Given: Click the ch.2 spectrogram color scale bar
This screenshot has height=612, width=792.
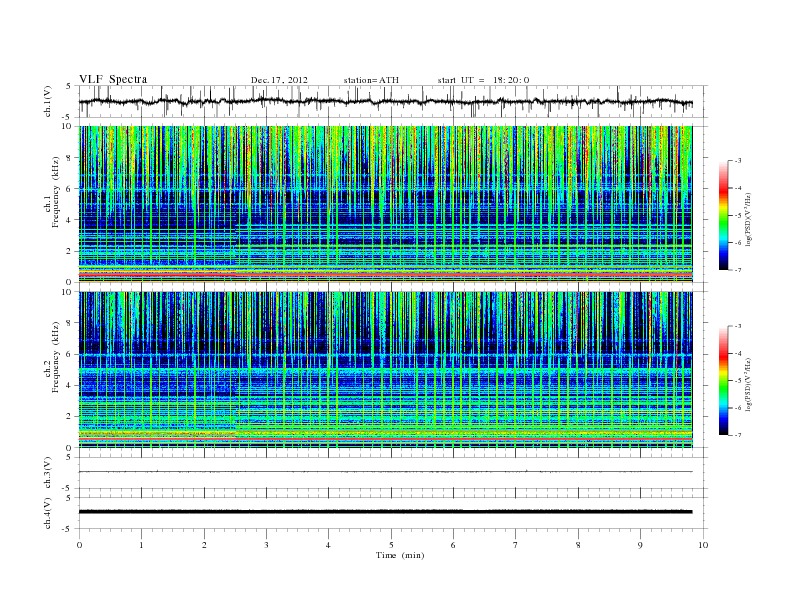Looking at the screenshot, I should point(723,381).
